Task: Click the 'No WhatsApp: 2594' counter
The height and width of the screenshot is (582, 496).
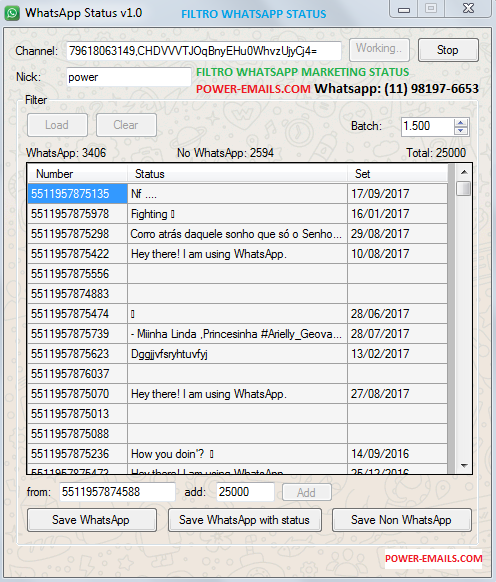Action: (225, 153)
